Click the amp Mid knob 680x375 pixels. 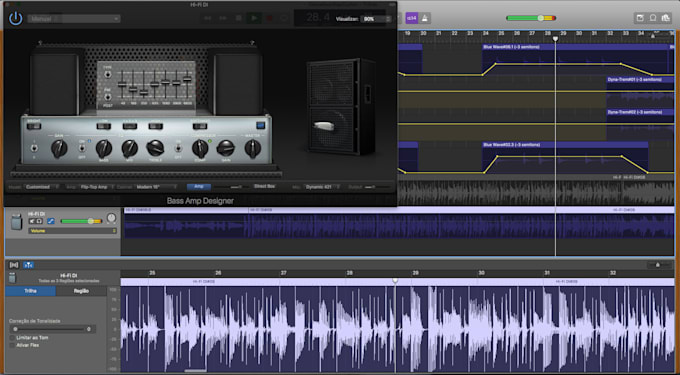(x=130, y=149)
